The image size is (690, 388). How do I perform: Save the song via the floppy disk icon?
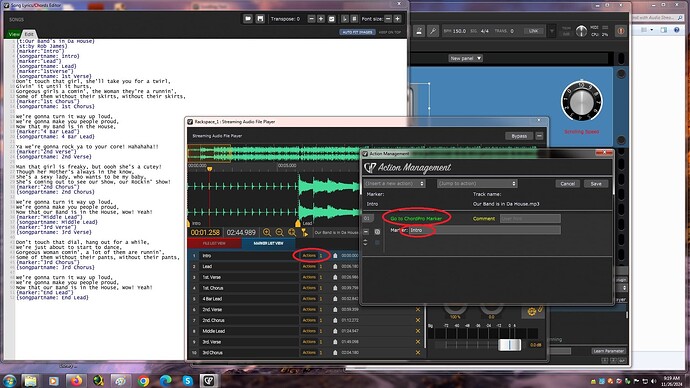point(260,19)
